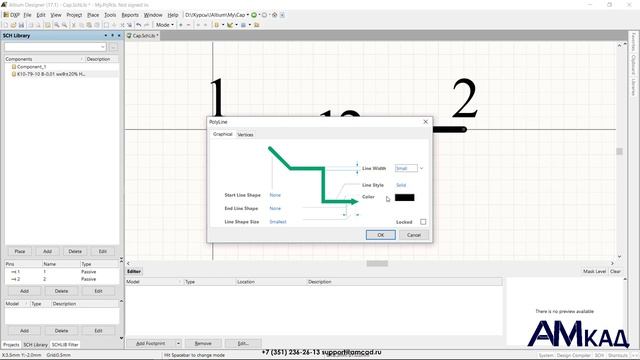Switch to the Vertices tab

click(x=245, y=134)
